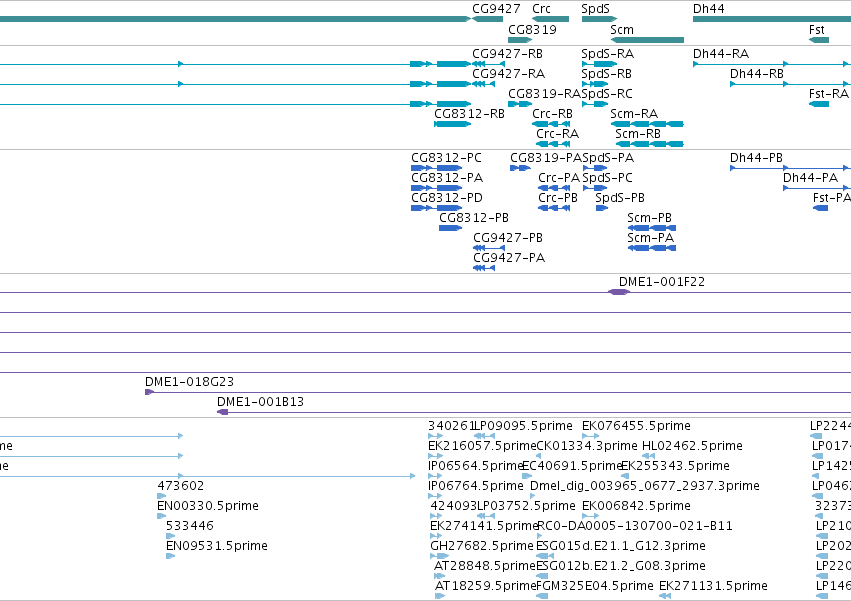Screen dimensions: 851x601
Task: Select EST label EK076455.5prime
Action: point(636,426)
